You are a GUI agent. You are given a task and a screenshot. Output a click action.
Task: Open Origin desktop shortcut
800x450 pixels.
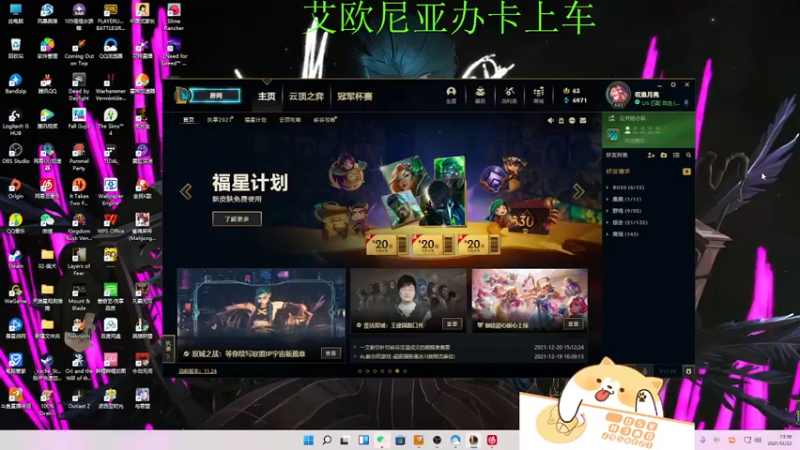coord(16,188)
